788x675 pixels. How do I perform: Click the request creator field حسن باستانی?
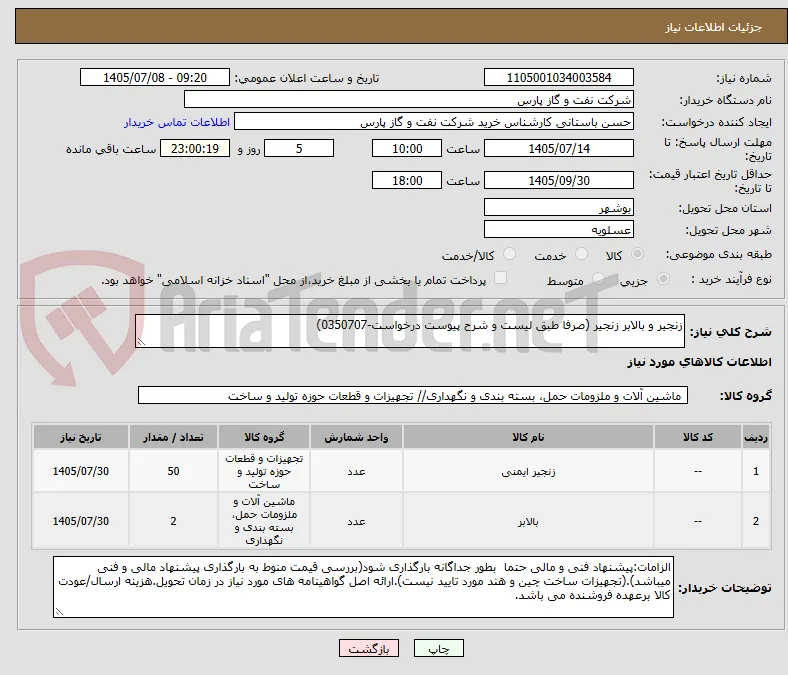[434, 122]
